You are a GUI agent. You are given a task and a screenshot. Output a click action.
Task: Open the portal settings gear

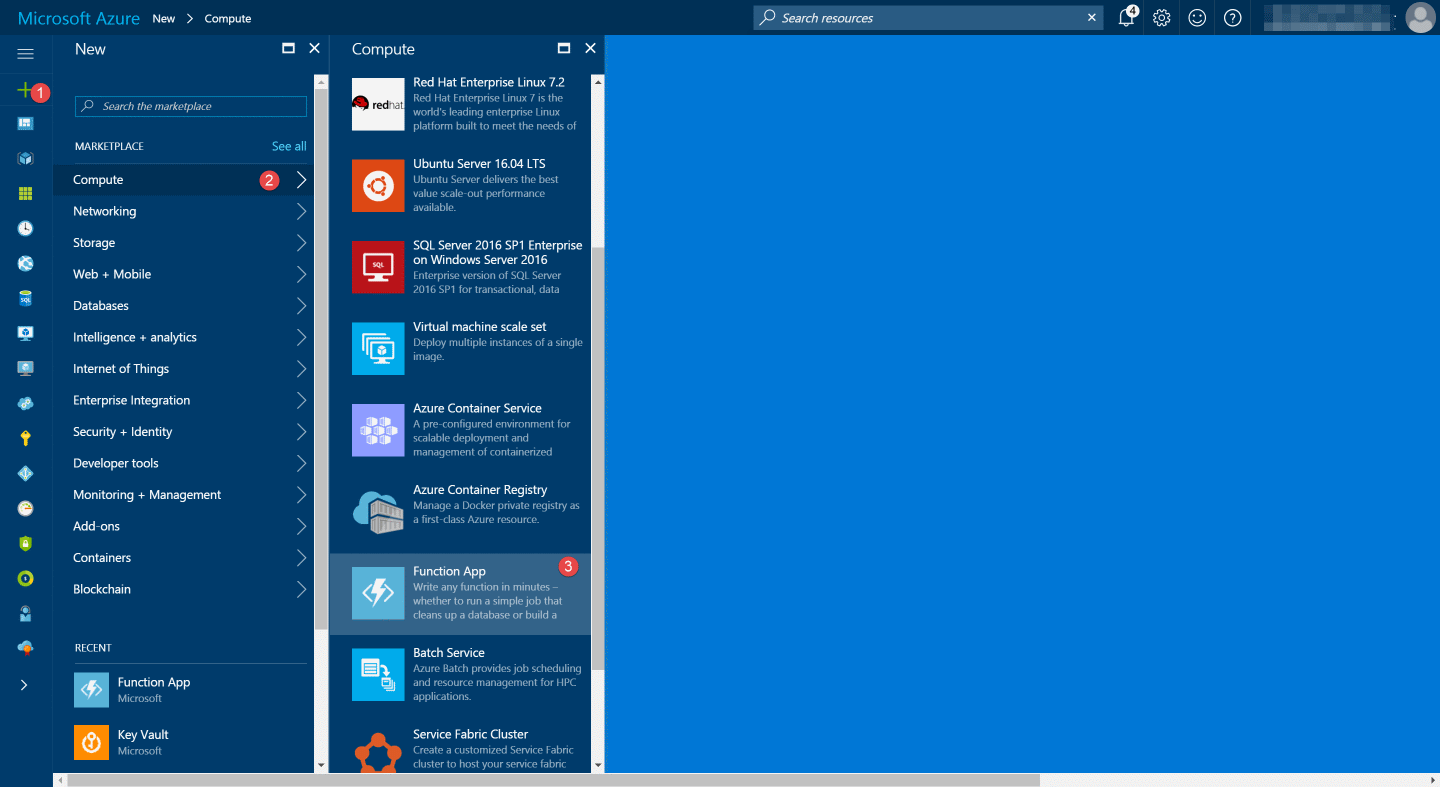tap(1161, 17)
